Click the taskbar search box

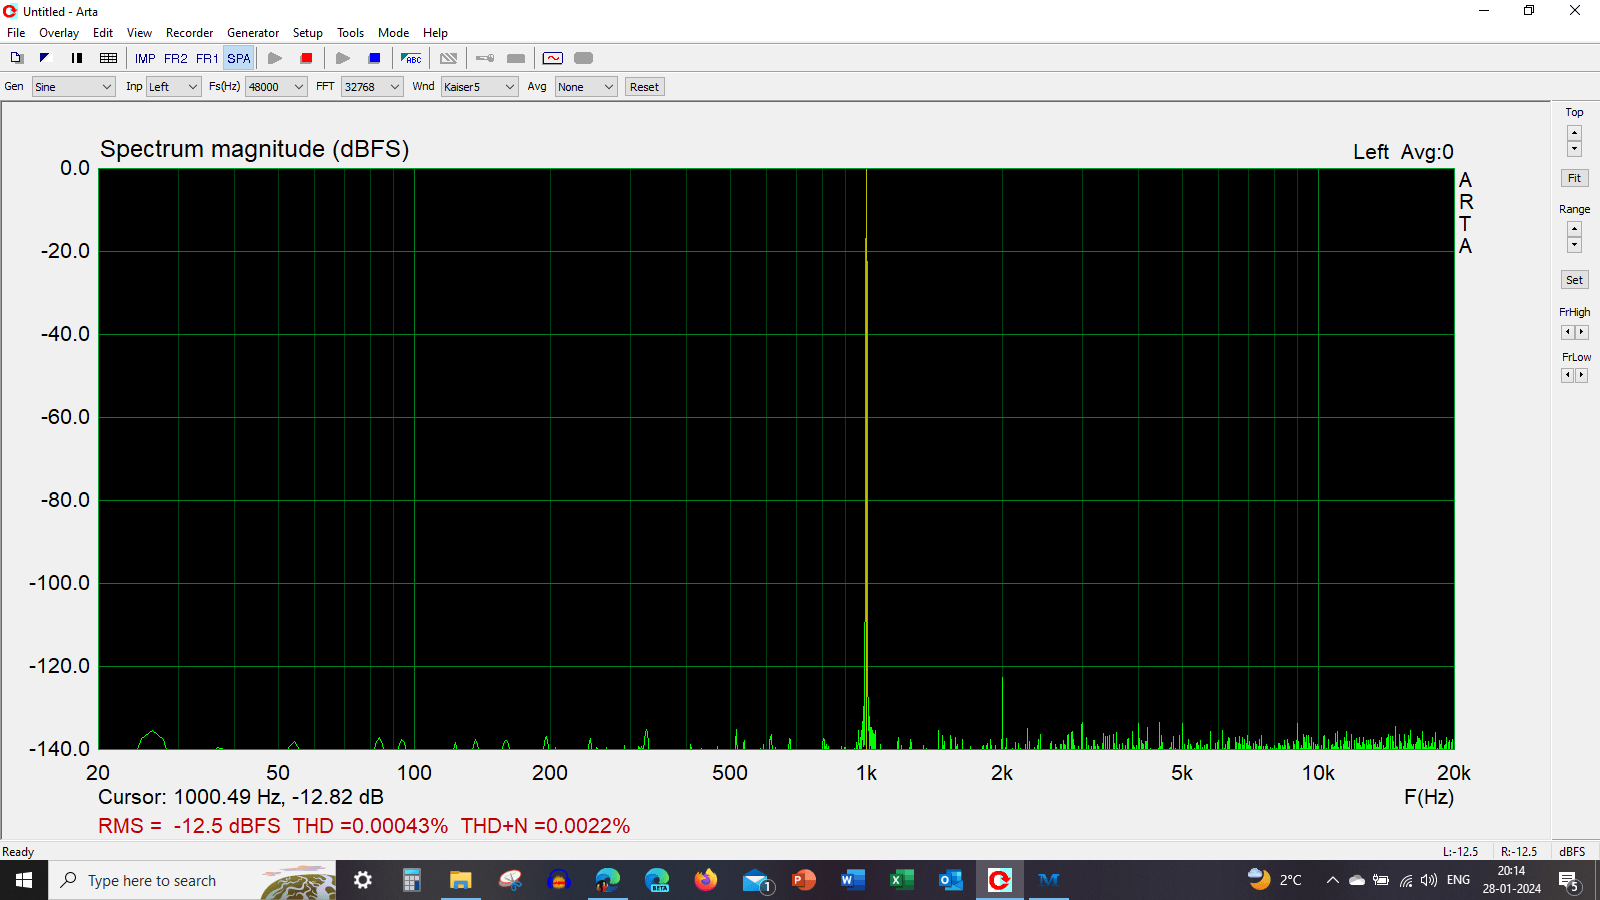(x=192, y=880)
